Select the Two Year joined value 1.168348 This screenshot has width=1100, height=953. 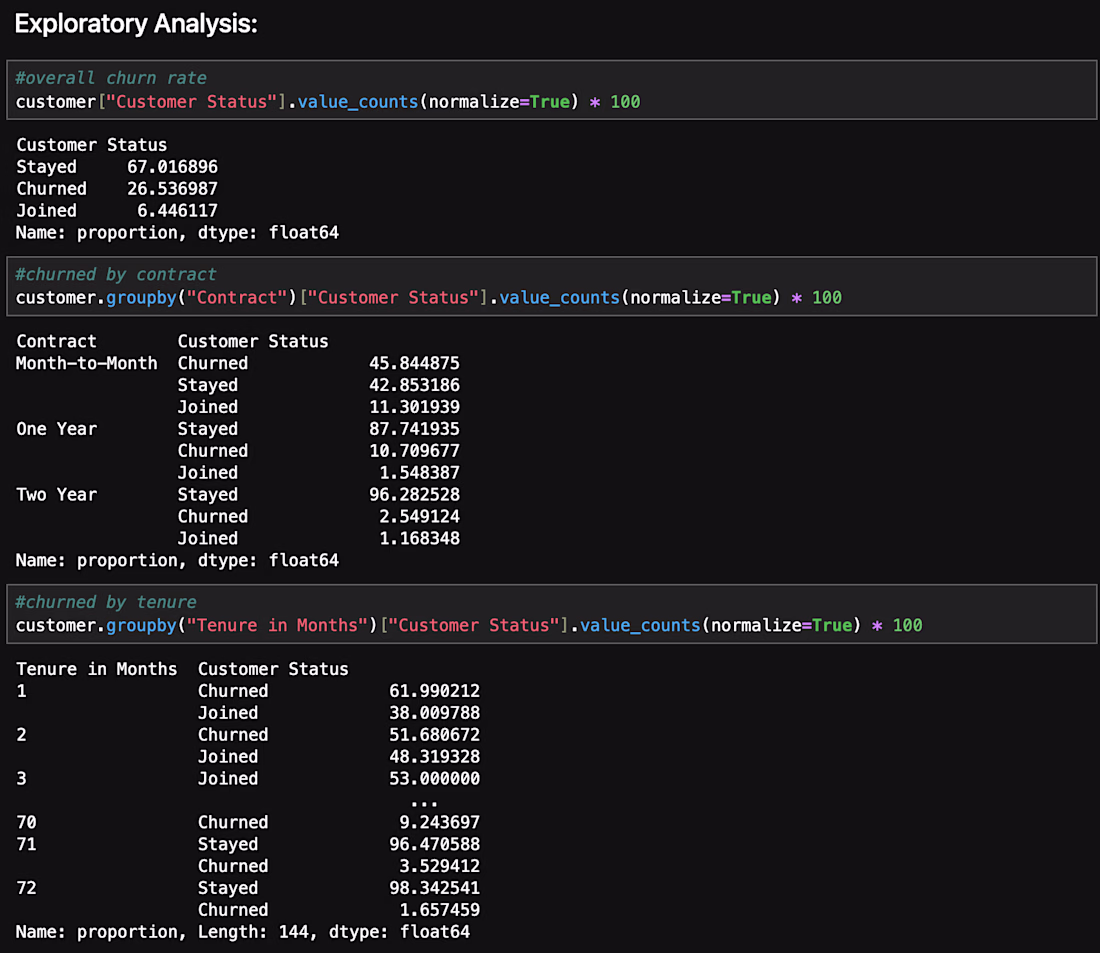point(420,538)
